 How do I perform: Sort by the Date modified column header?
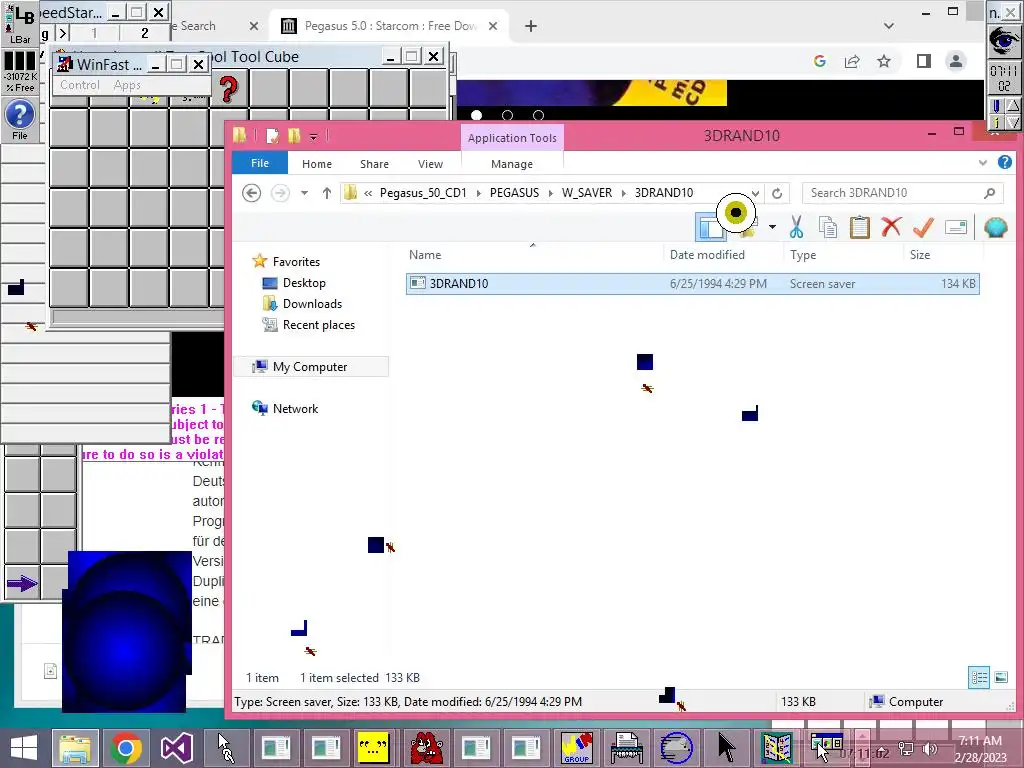(x=707, y=255)
